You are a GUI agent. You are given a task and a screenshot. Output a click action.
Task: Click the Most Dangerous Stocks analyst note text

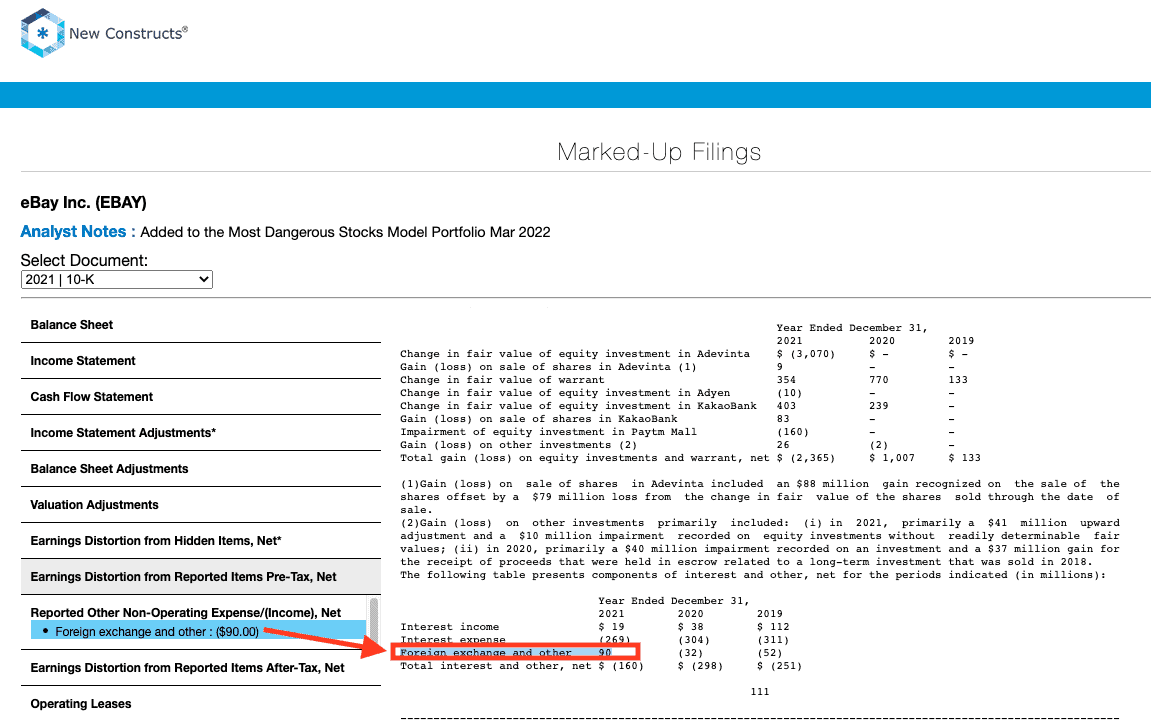pos(345,232)
